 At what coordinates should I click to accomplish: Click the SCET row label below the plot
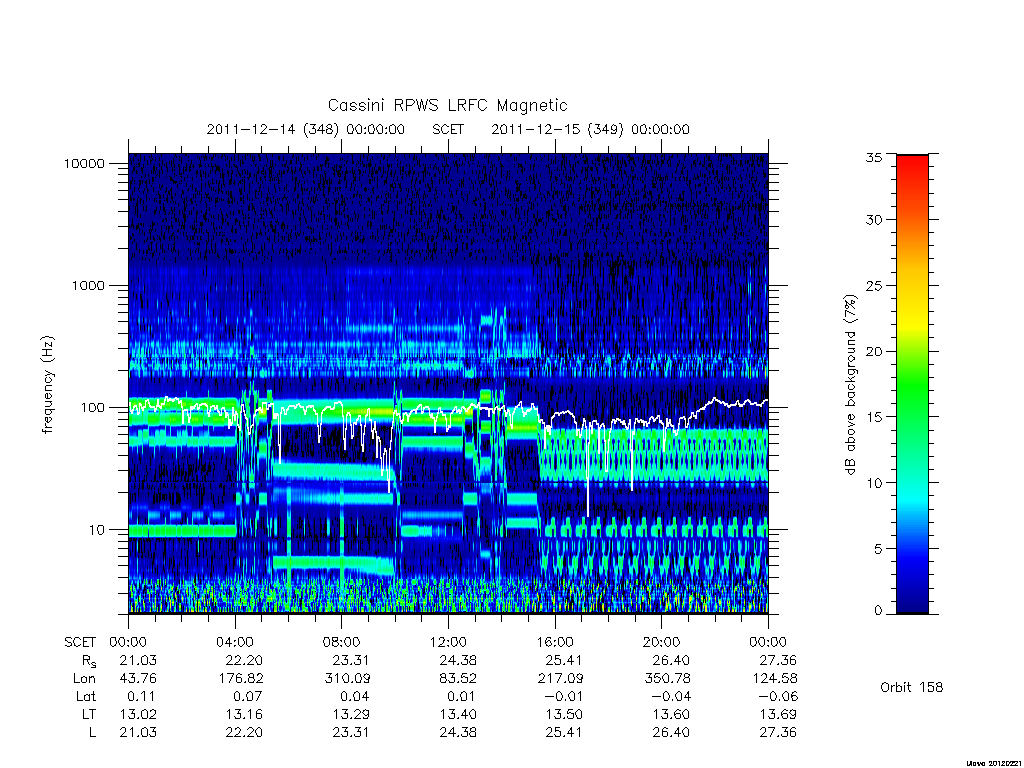point(80,643)
